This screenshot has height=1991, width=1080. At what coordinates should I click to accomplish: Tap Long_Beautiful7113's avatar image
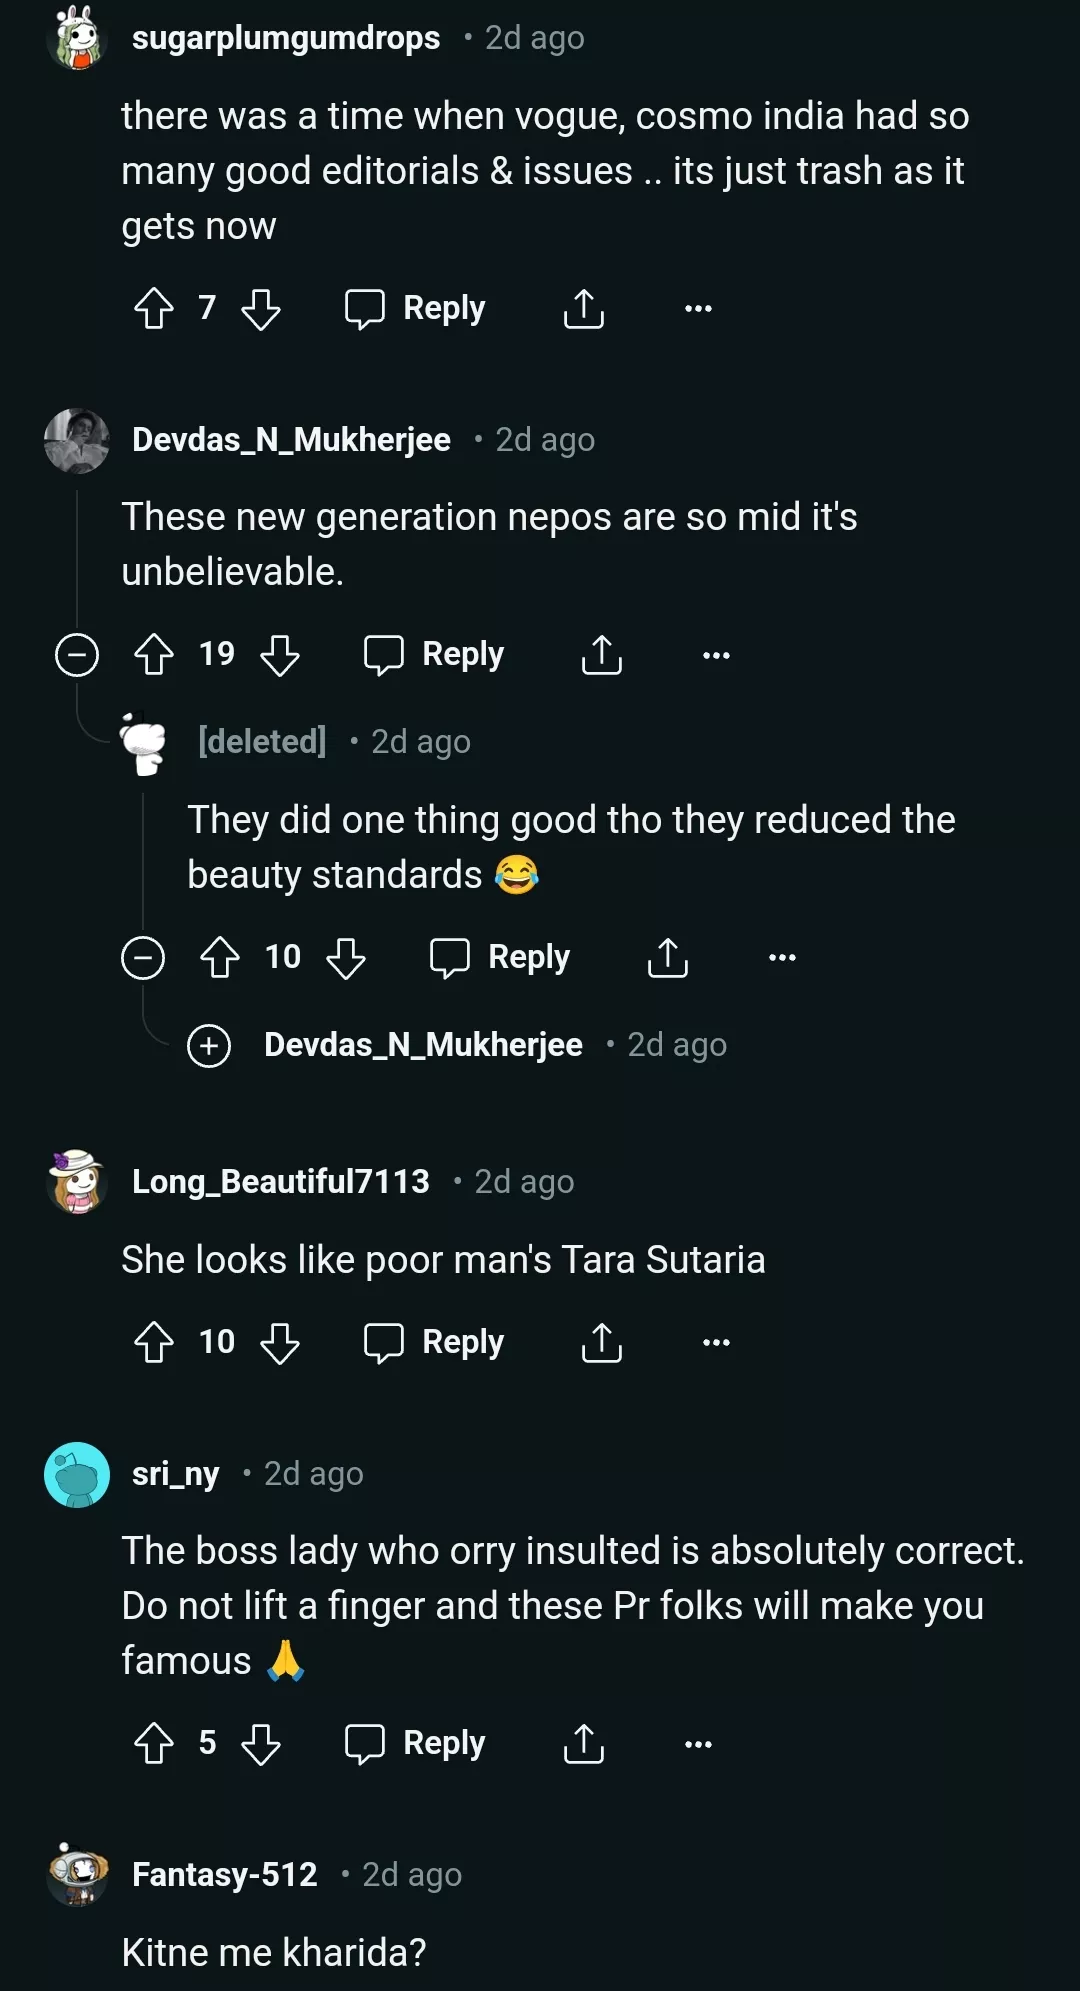pyautogui.click(x=77, y=1182)
